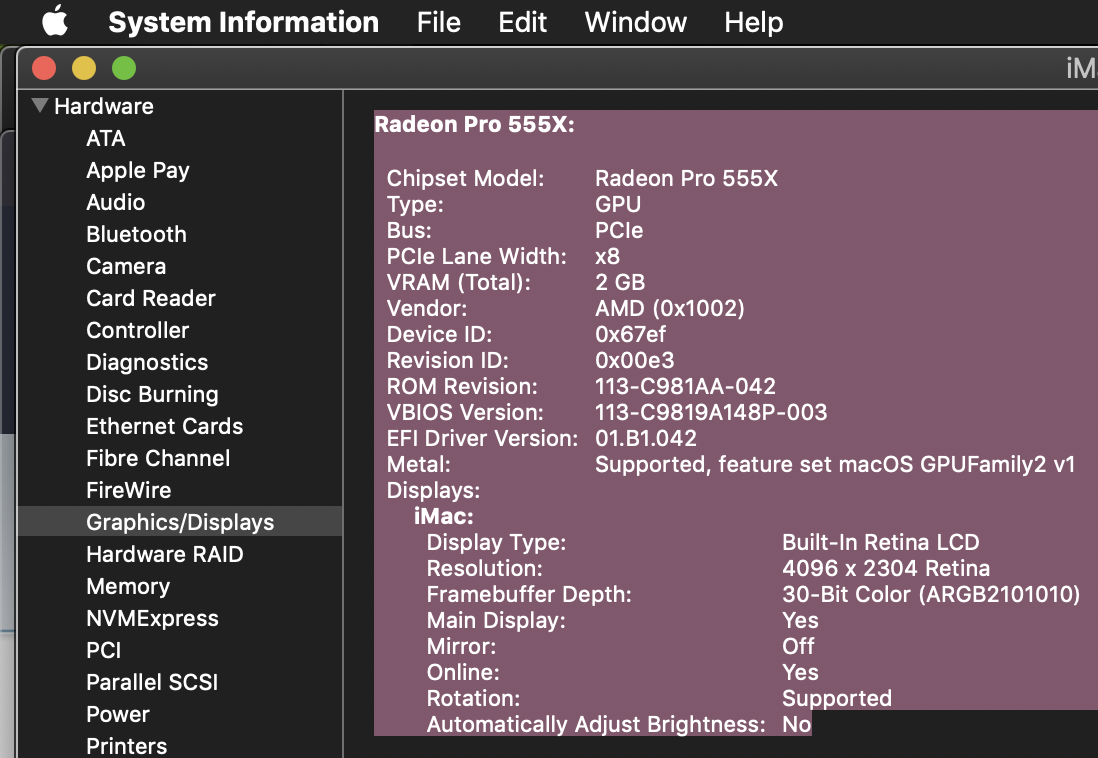The image size is (1098, 758).
Task: Open the Help menu
Action: (x=753, y=22)
